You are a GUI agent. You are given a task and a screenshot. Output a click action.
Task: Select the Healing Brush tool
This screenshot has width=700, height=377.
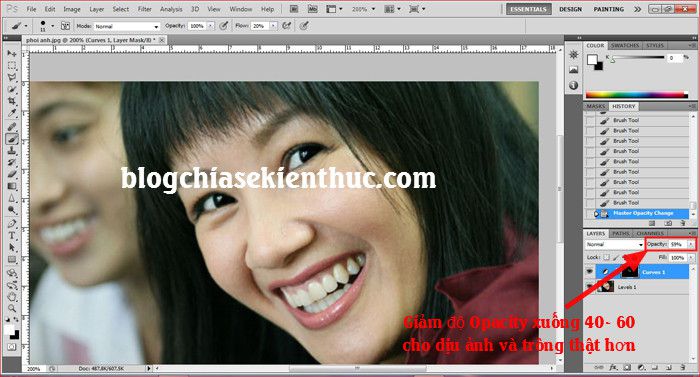click(12, 127)
